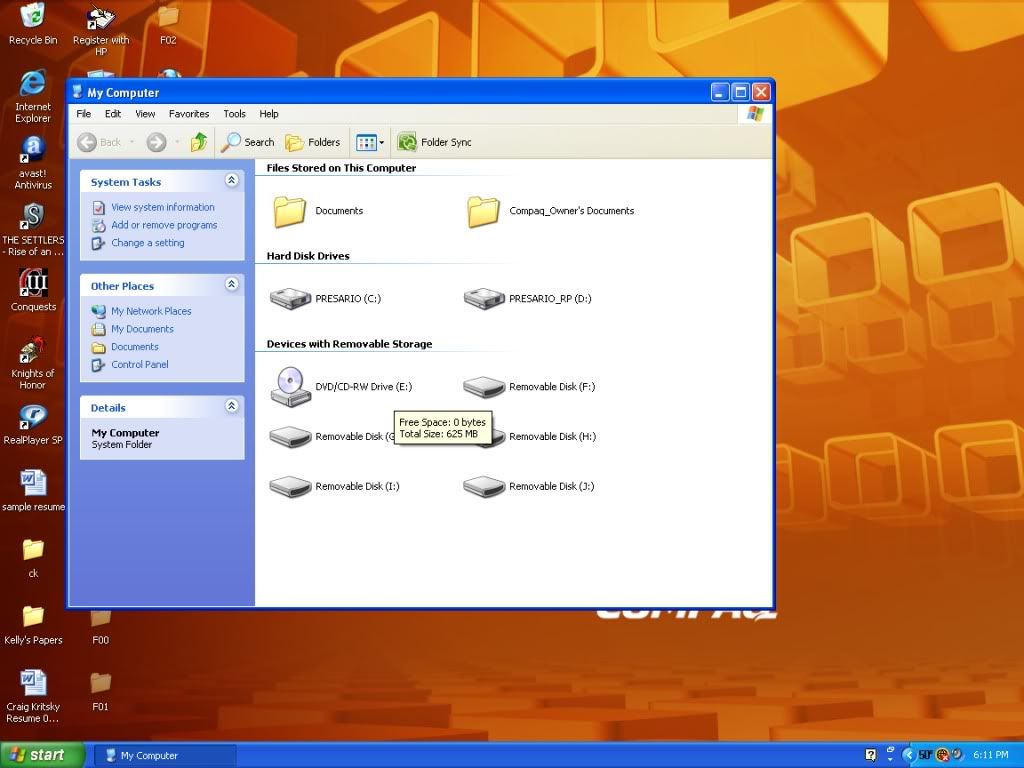Click the Forward navigation button
Viewport: 1024px width, 768px height.
pyautogui.click(x=157, y=142)
